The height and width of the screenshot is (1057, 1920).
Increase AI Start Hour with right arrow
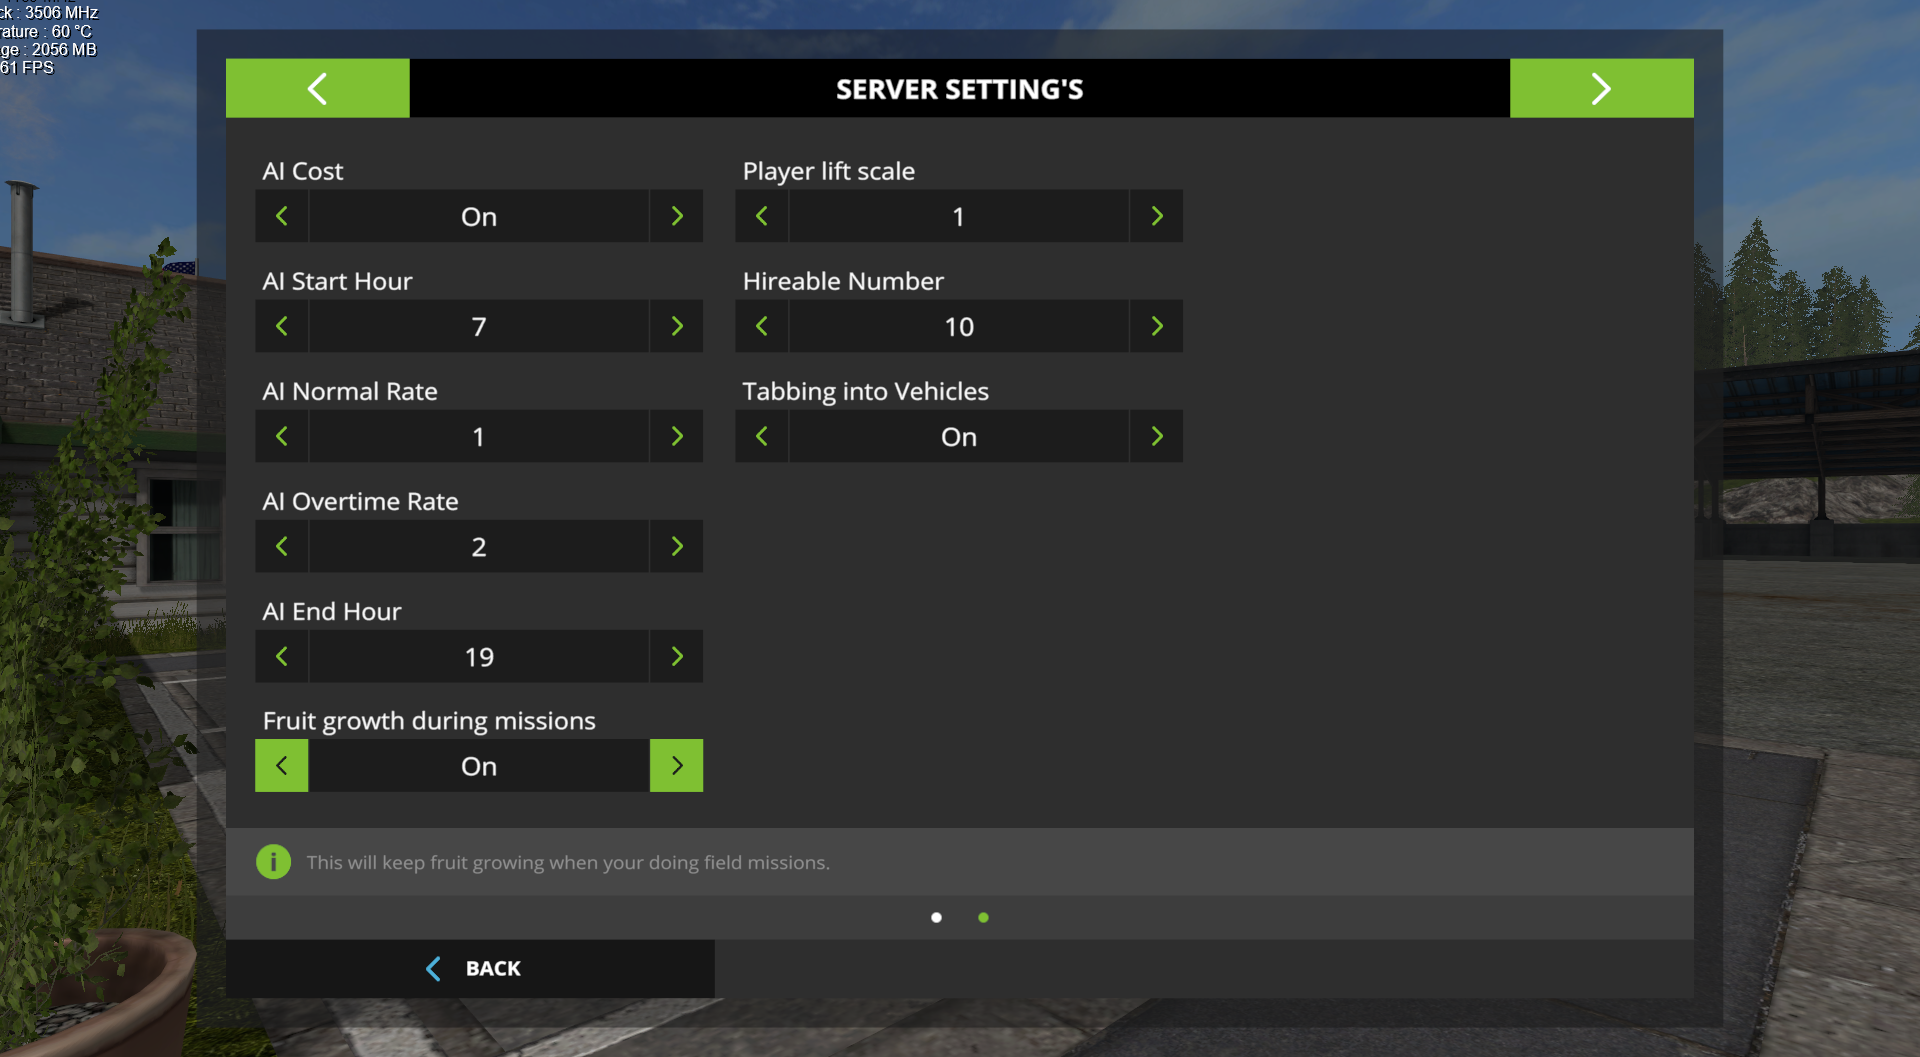click(x=677, y=326)
